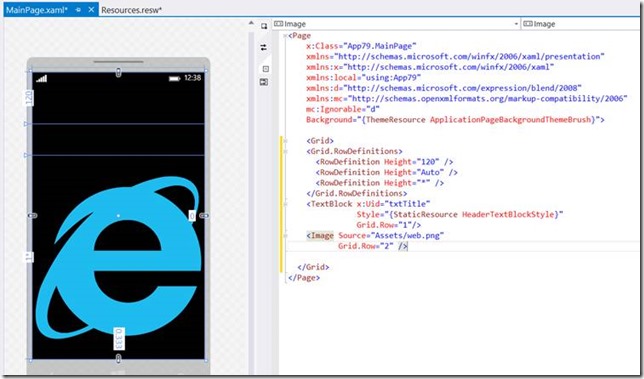The image size is (644, 379).
Task: Click the x:Uid="txtTitle" attribute
Action: (x=393, y=204)
